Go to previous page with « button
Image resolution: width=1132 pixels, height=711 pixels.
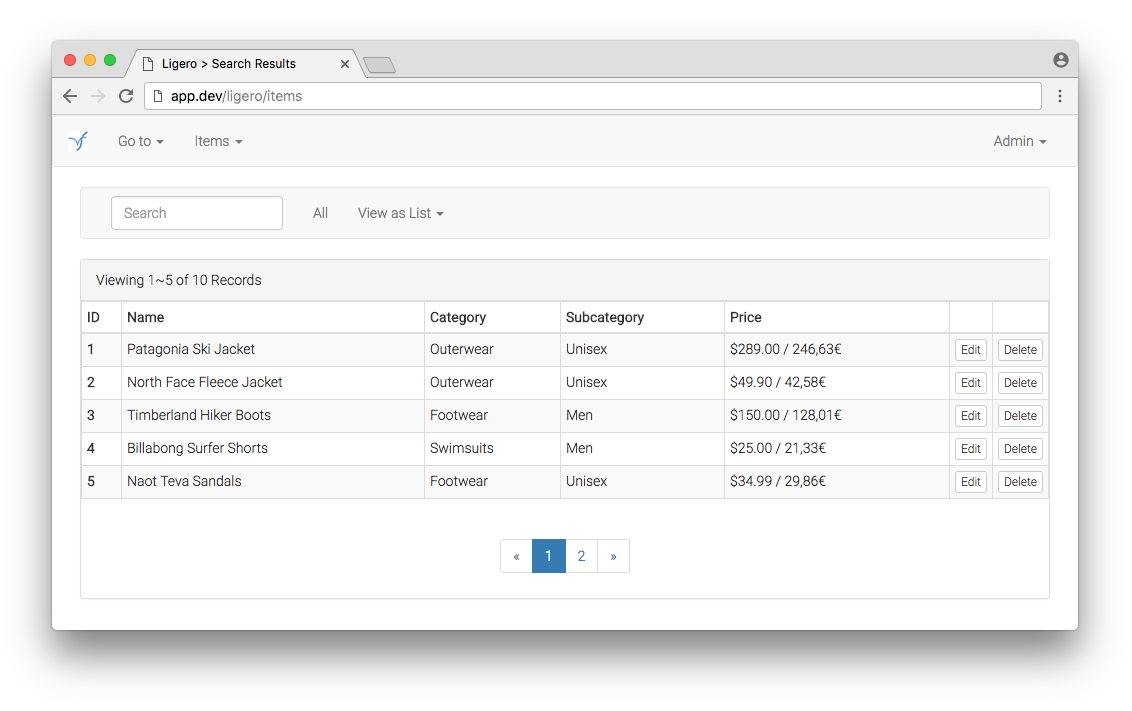click(516, 556)
